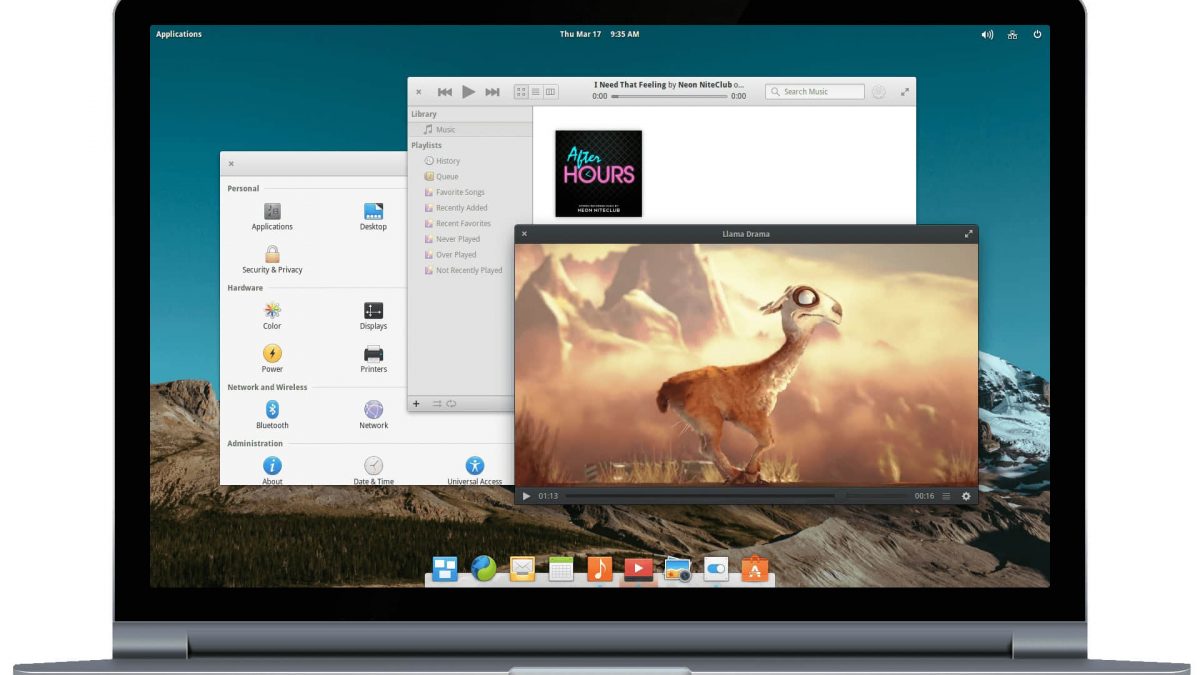Open Bluetooth settings
1200x675 pixels.
point(272,415)
